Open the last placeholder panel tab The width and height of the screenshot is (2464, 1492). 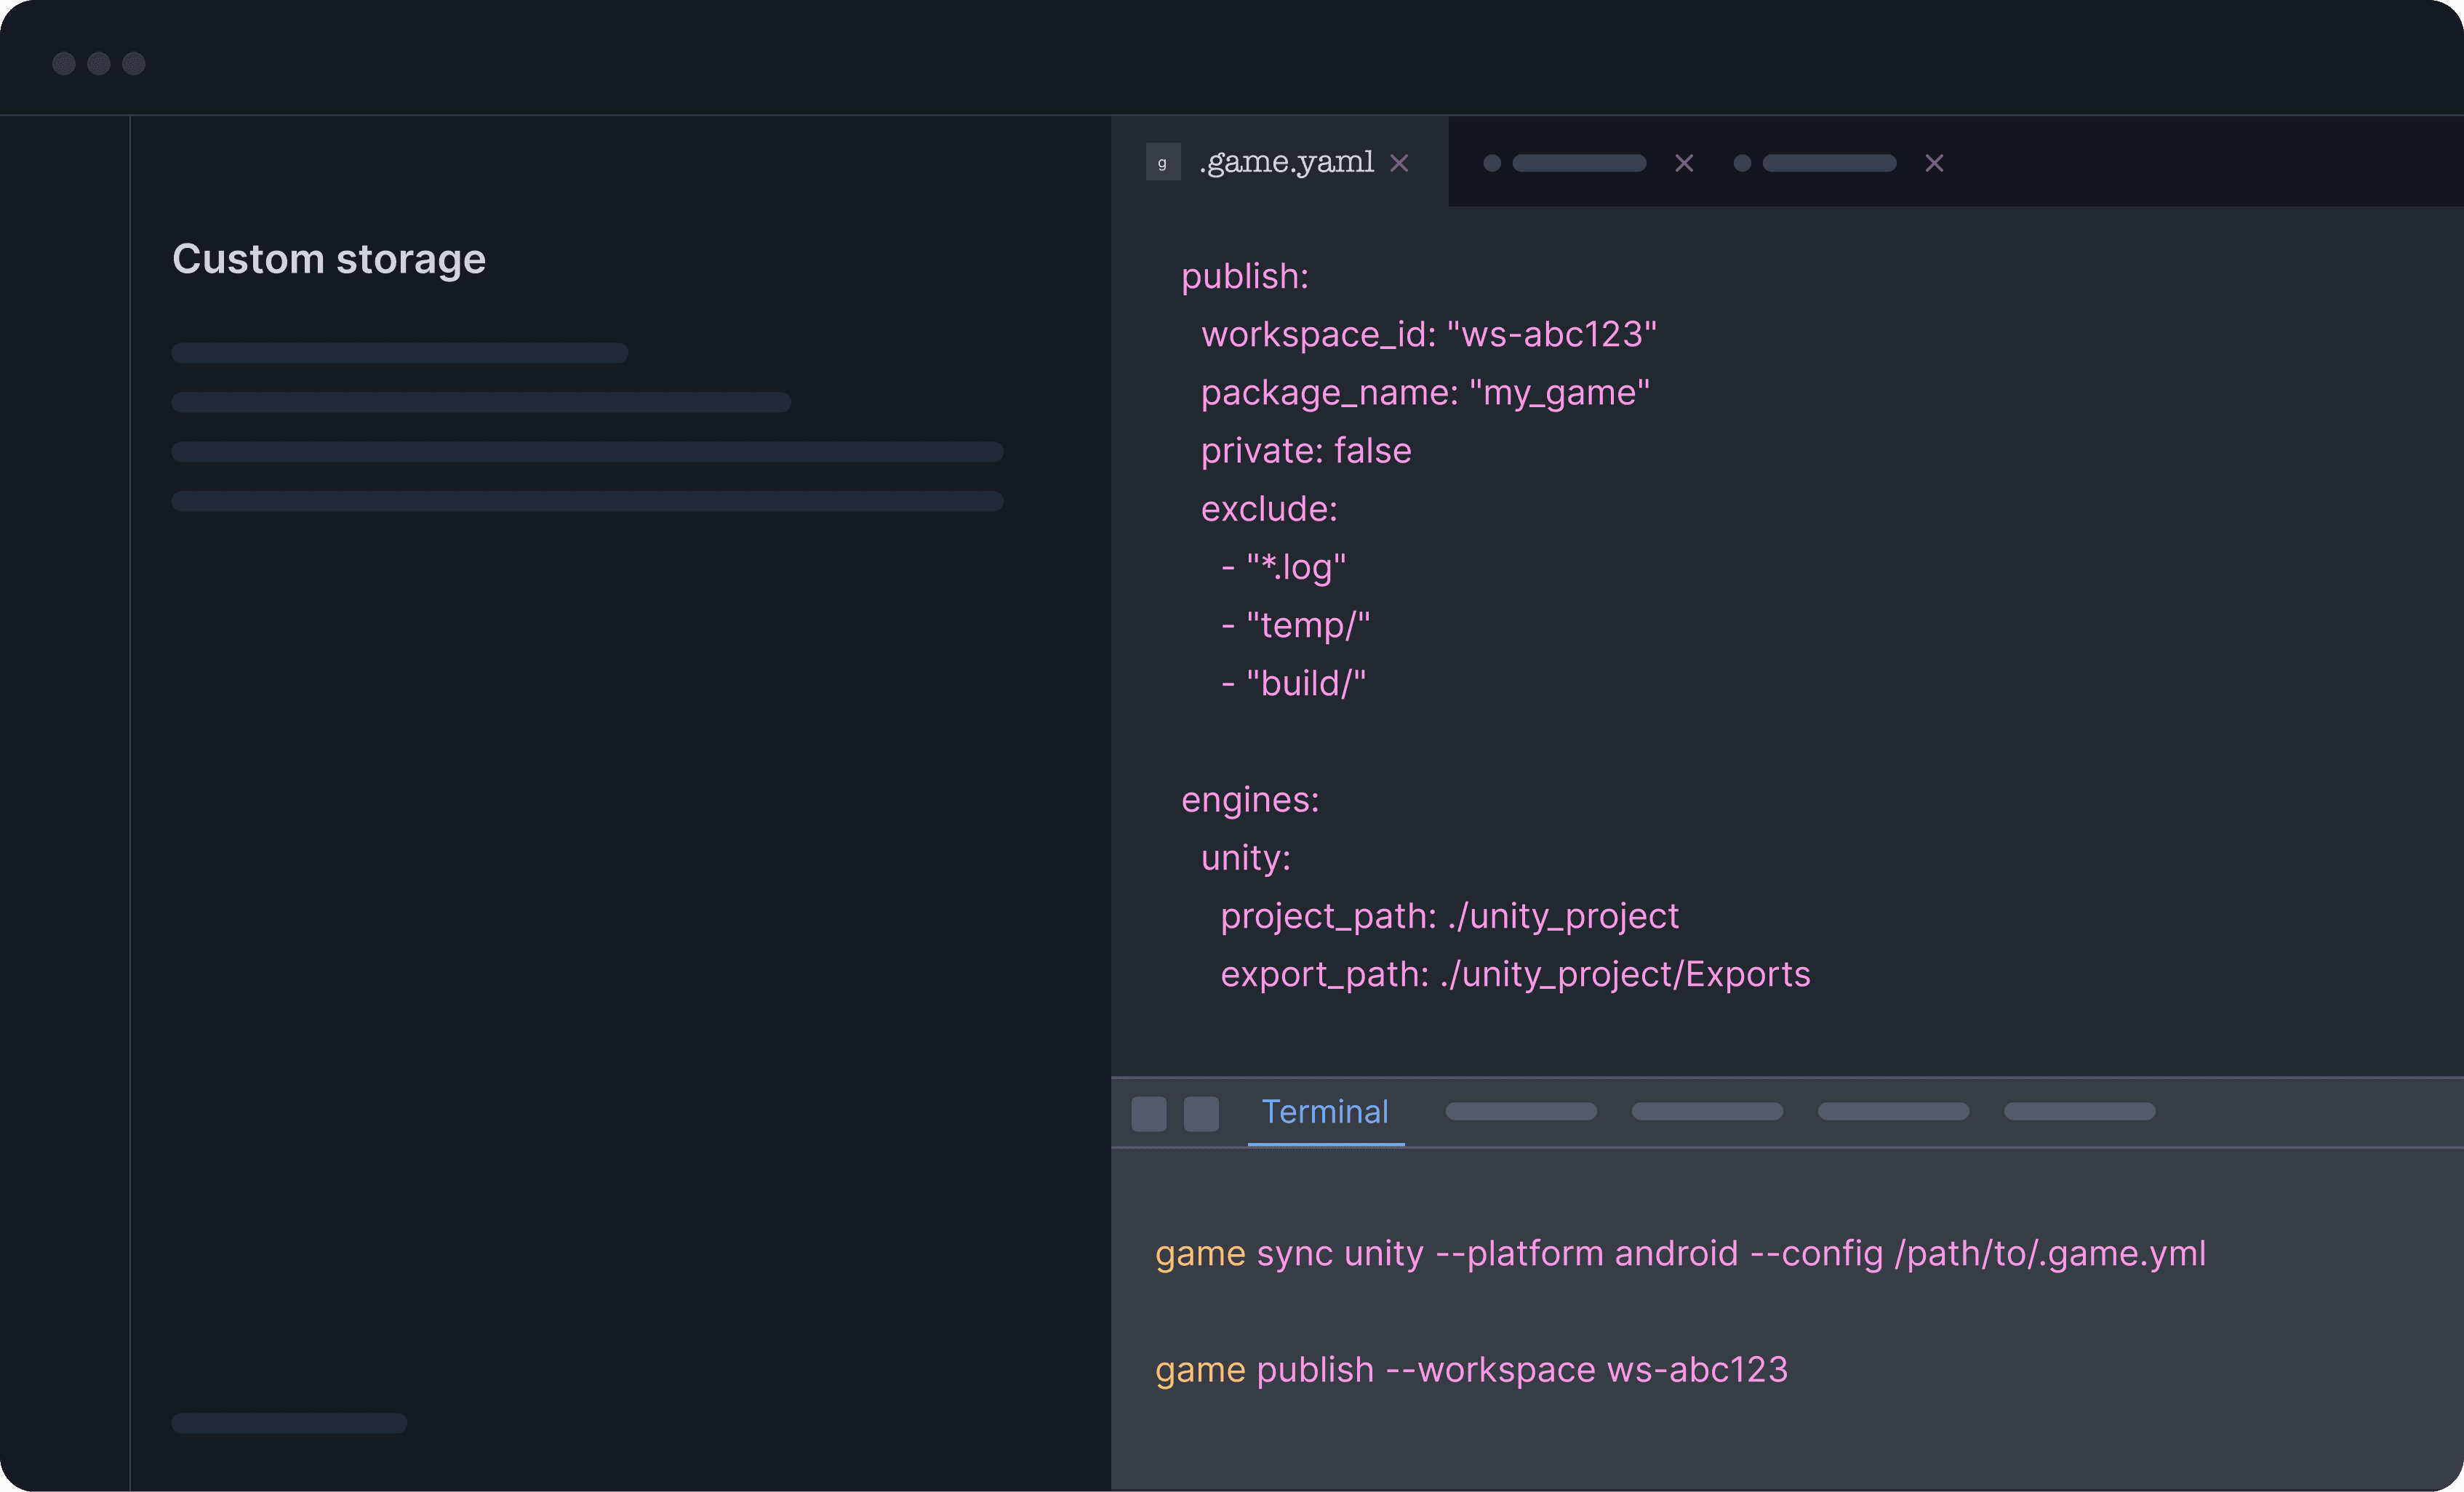[x=2079, y=1112]
